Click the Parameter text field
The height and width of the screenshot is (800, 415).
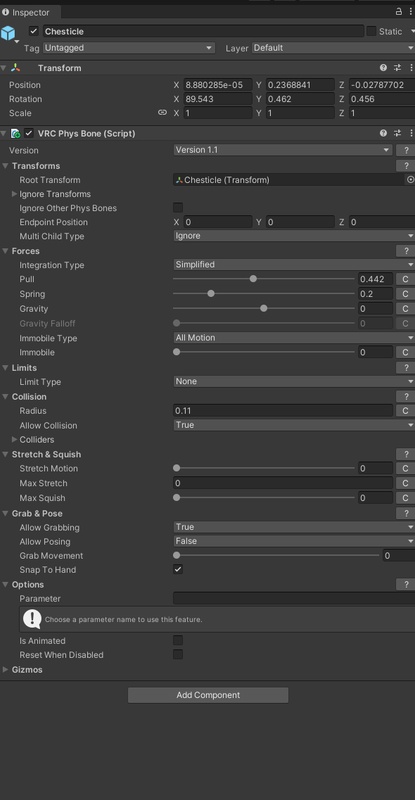click(x=294, y=598)
